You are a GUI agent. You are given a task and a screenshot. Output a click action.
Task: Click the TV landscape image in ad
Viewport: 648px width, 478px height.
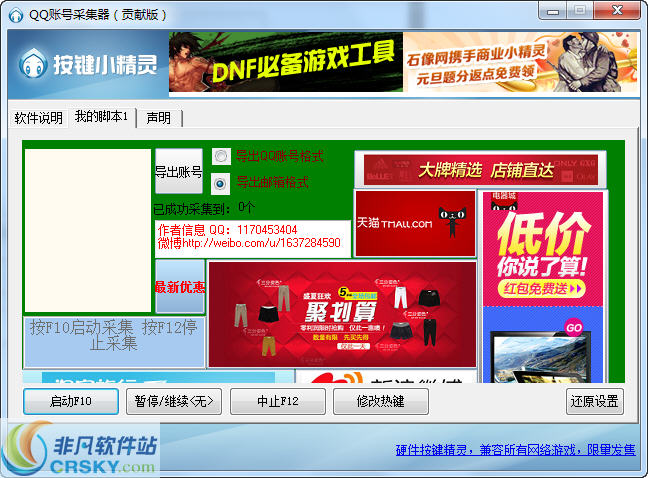[540, 357]
